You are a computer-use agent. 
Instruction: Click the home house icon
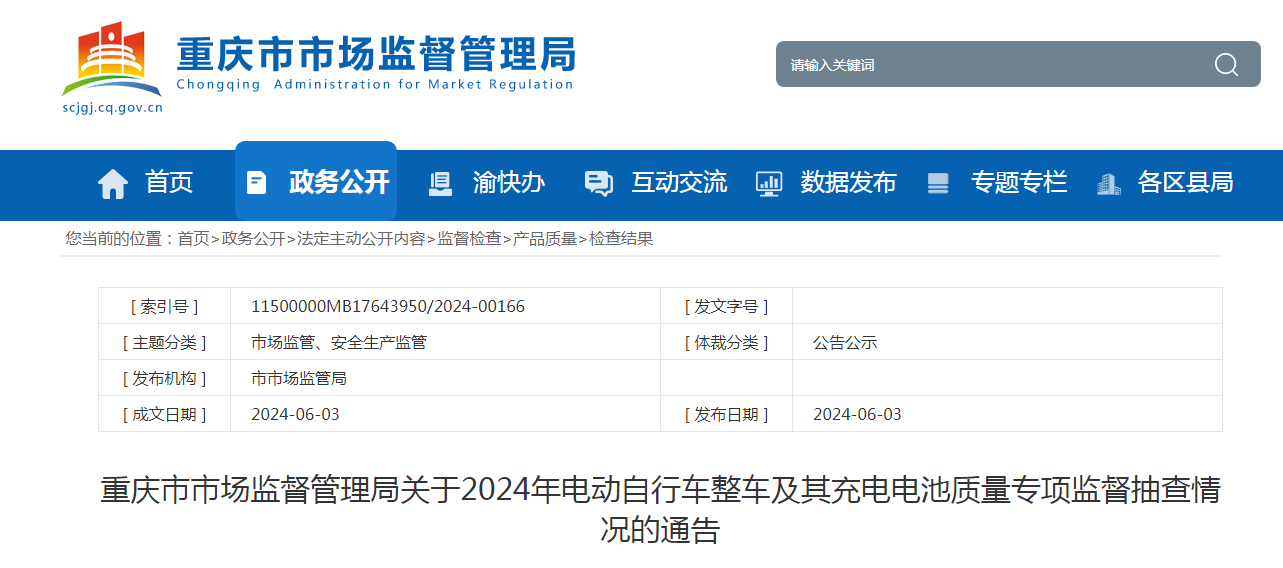[113, 183]
